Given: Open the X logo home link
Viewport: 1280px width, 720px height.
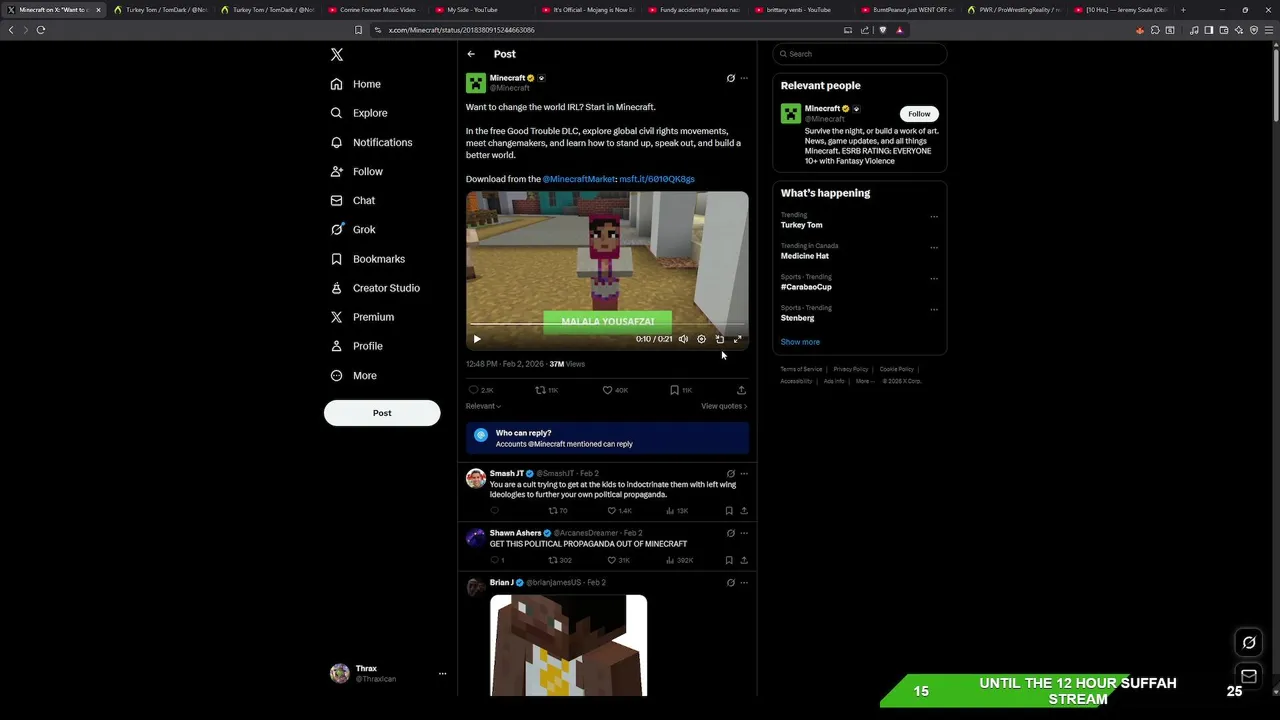Looking at the screenshot, I should point(337,55).
